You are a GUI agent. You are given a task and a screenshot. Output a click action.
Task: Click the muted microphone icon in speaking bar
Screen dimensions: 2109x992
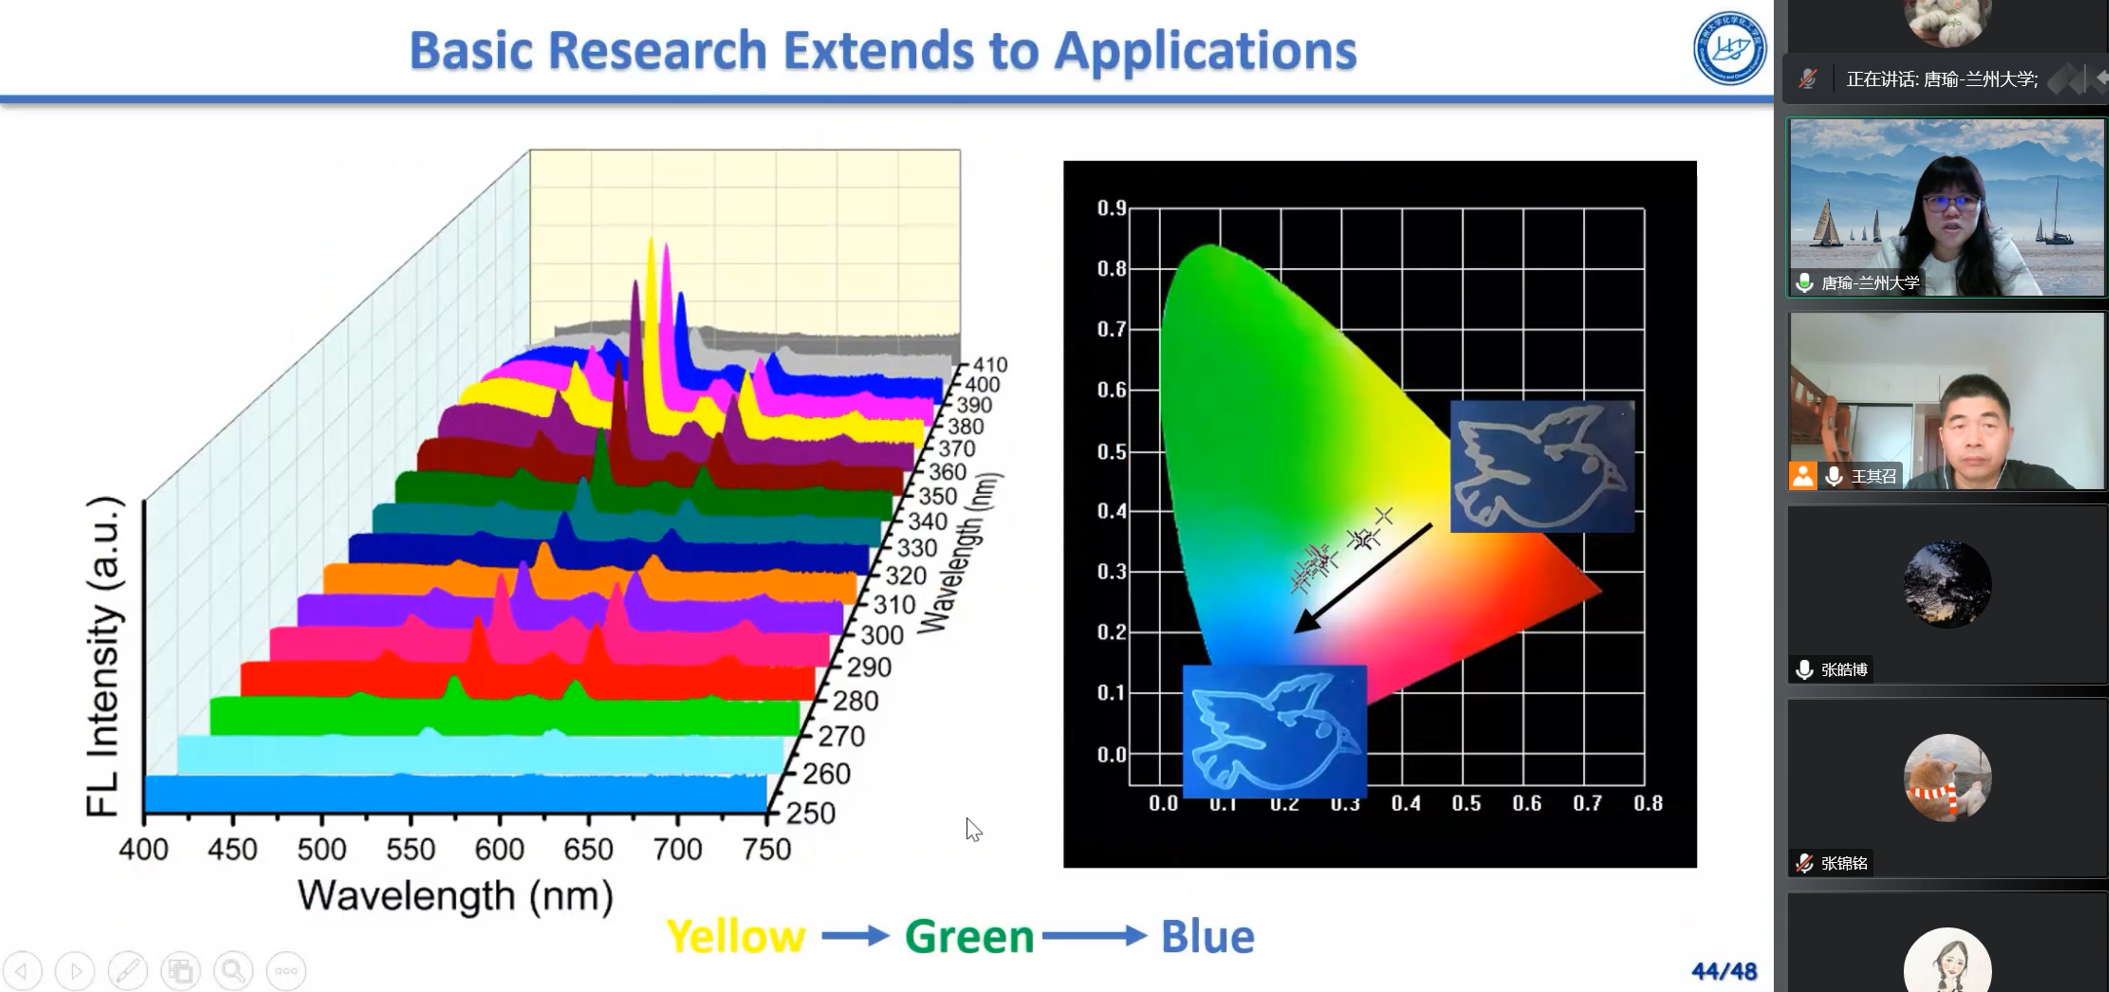click(1807, 79)
